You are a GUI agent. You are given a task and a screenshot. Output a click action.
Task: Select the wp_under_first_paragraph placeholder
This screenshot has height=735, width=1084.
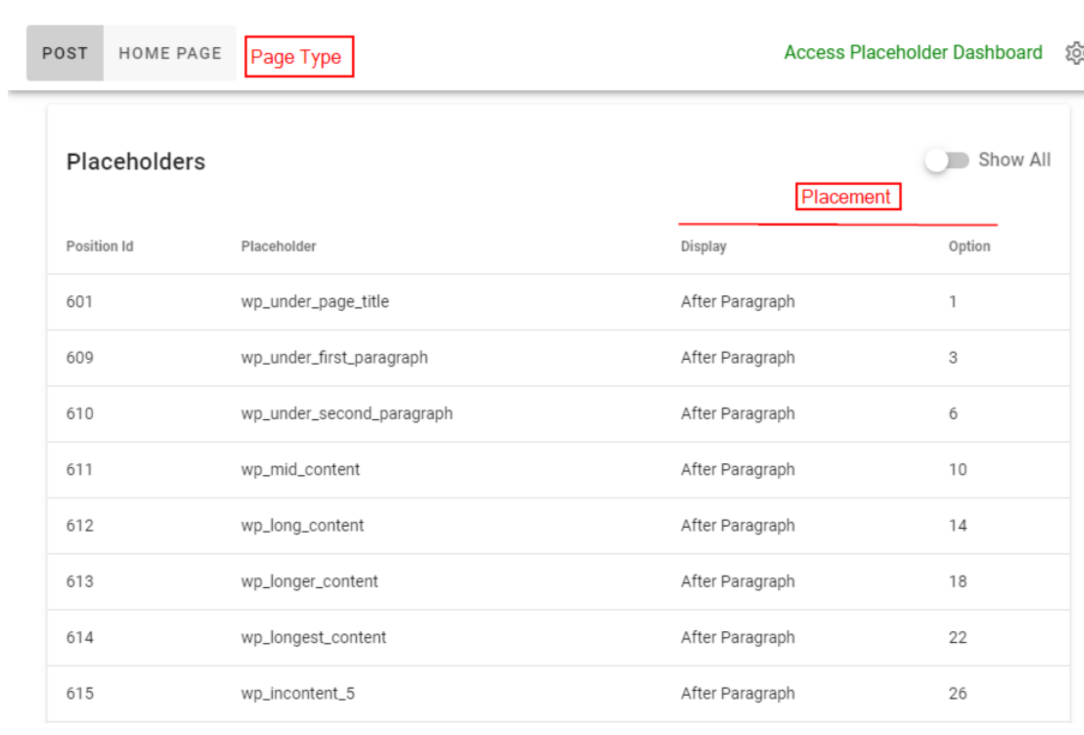pos(334,357)
